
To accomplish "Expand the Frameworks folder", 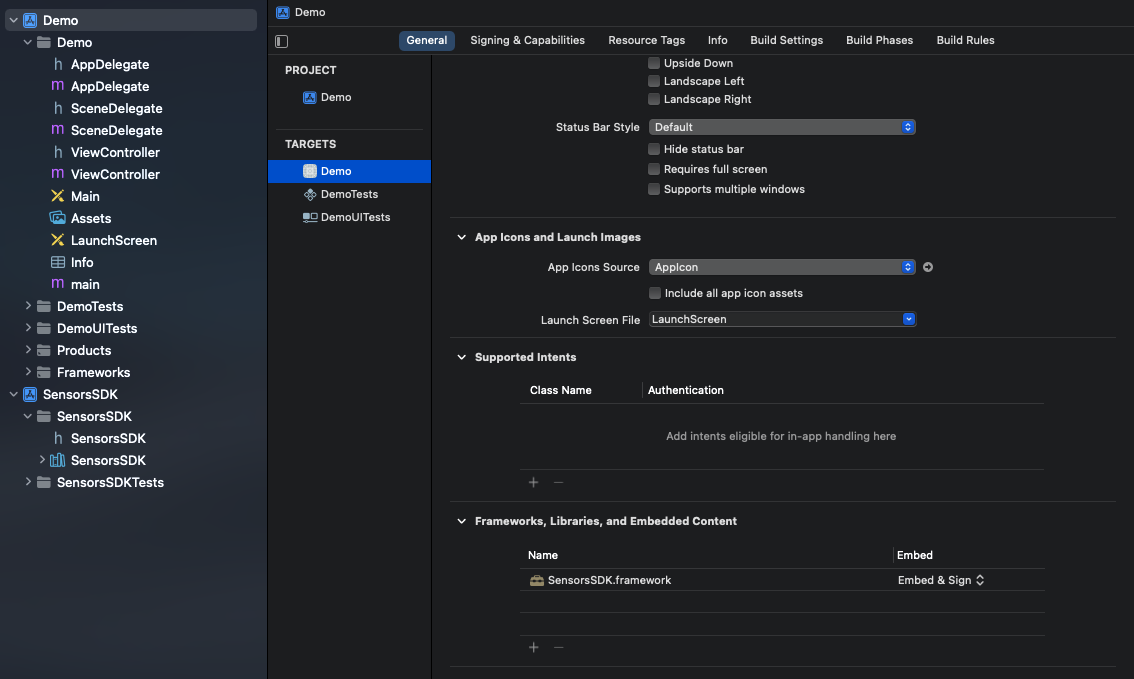I will (28, 372).
